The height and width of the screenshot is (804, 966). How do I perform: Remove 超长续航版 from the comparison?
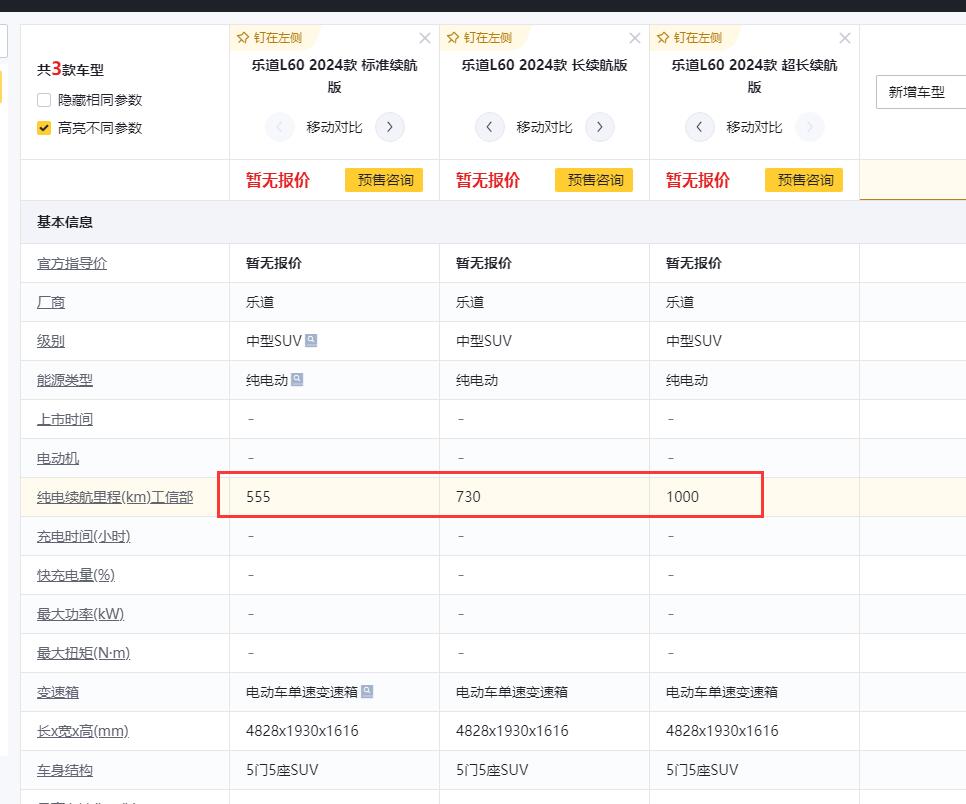click(x=845, y=38)
